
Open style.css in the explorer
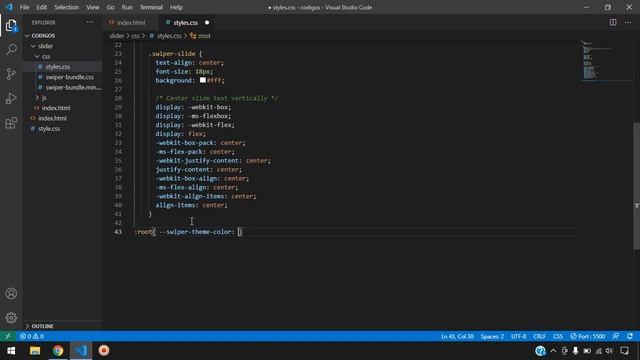pyautogui.click(x=49, y=129)
